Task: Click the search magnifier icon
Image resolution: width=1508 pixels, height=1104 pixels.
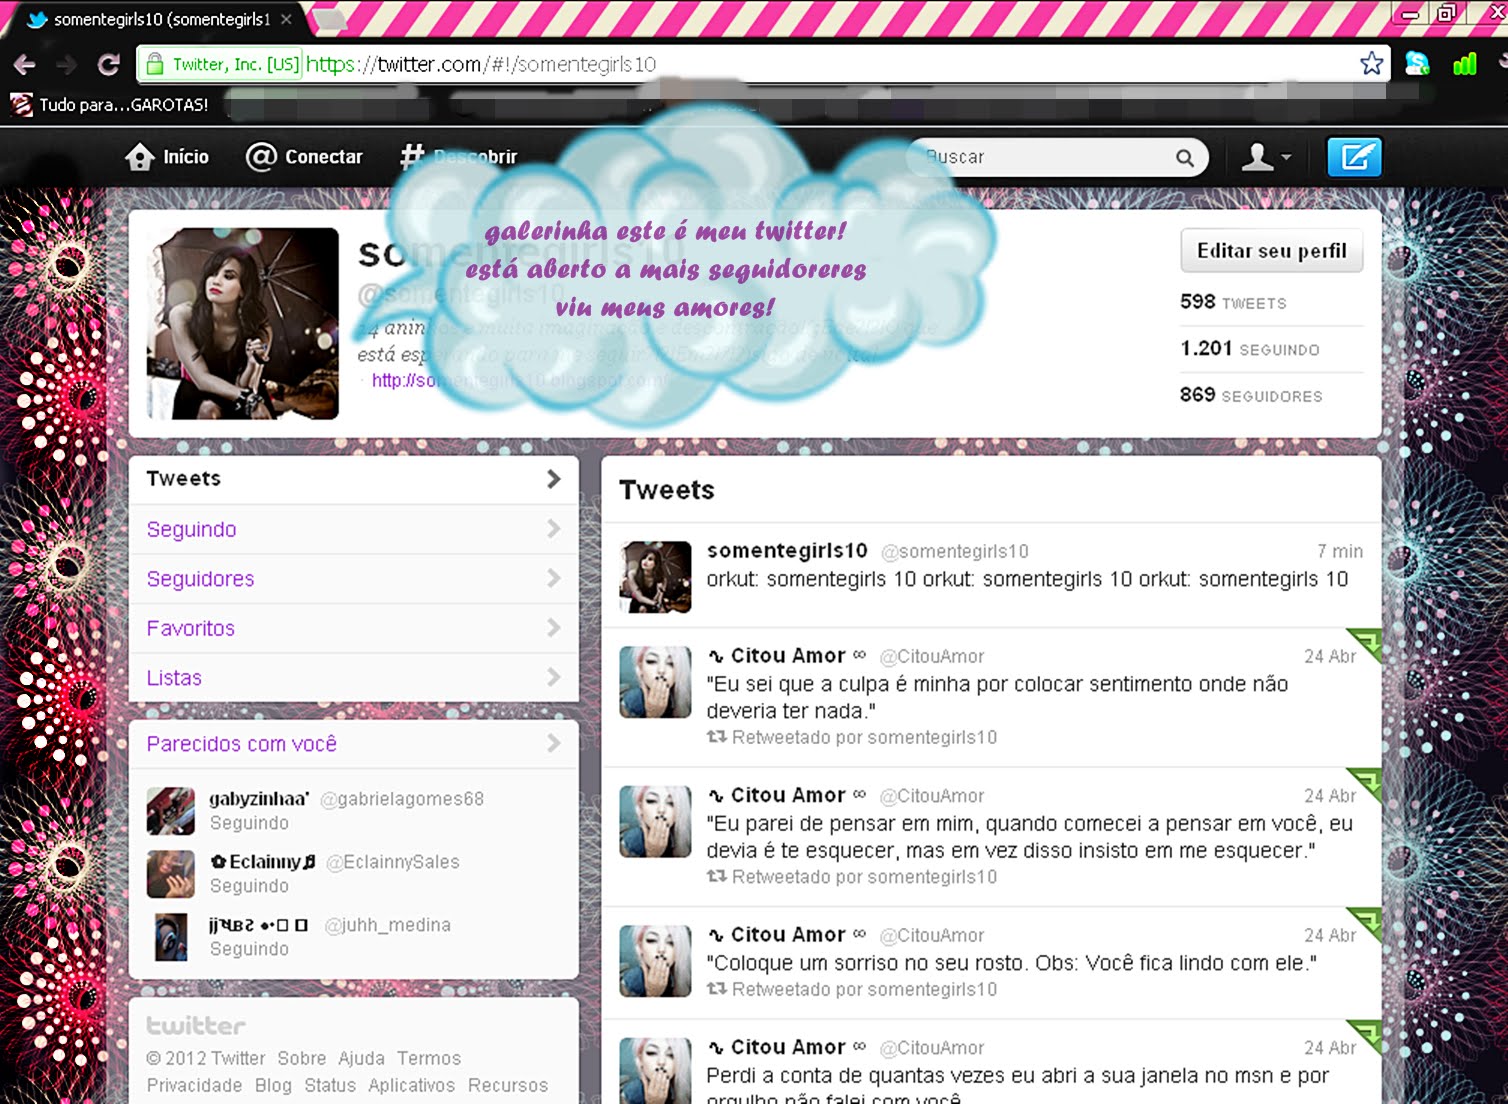Action: 1185,158
